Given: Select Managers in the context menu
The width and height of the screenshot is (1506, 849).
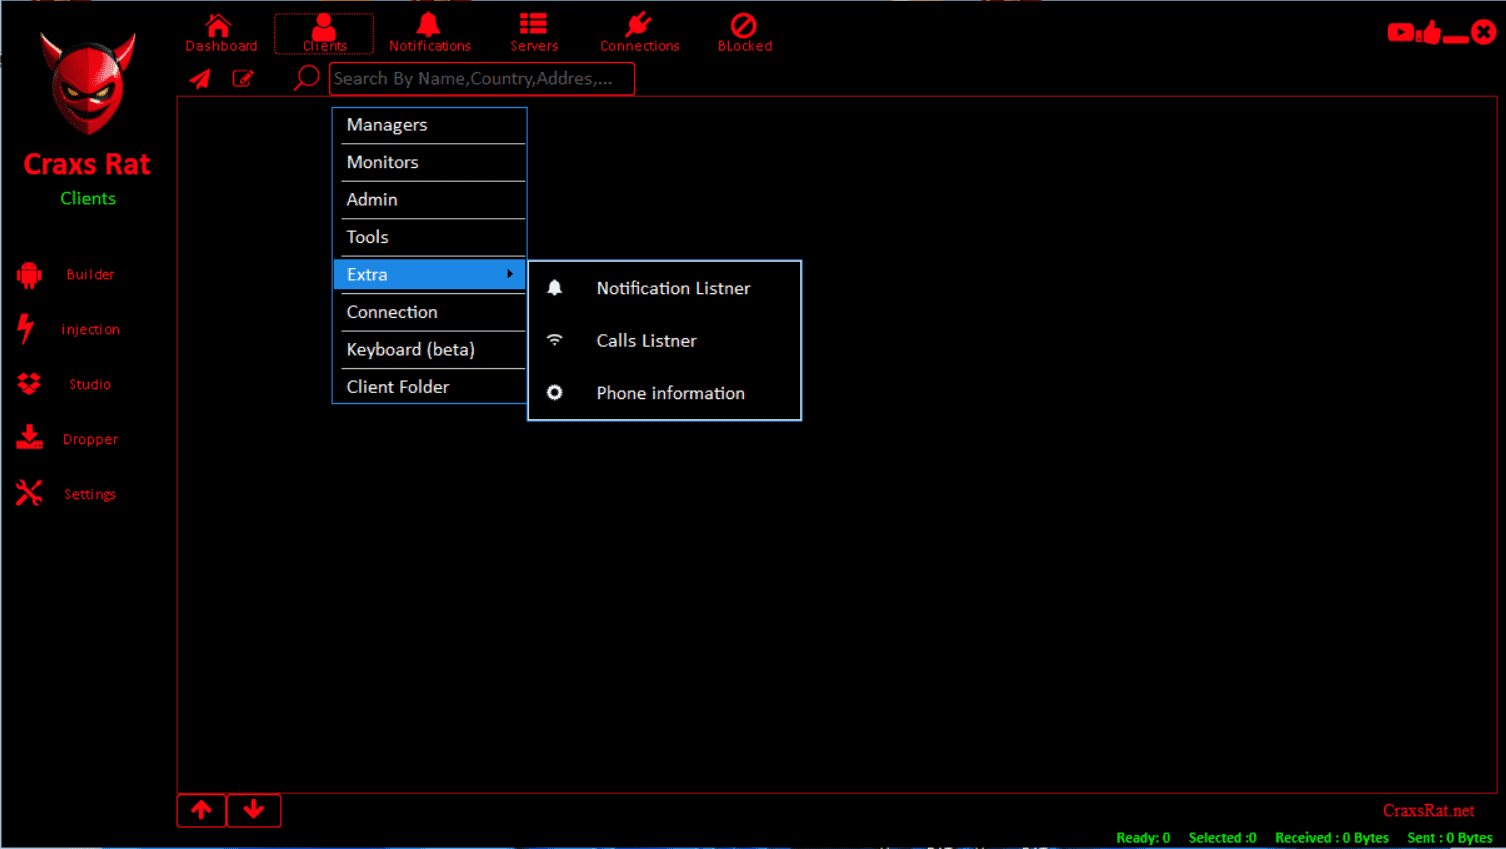Looking at the screenshot, I should click(x=429, y=125).
